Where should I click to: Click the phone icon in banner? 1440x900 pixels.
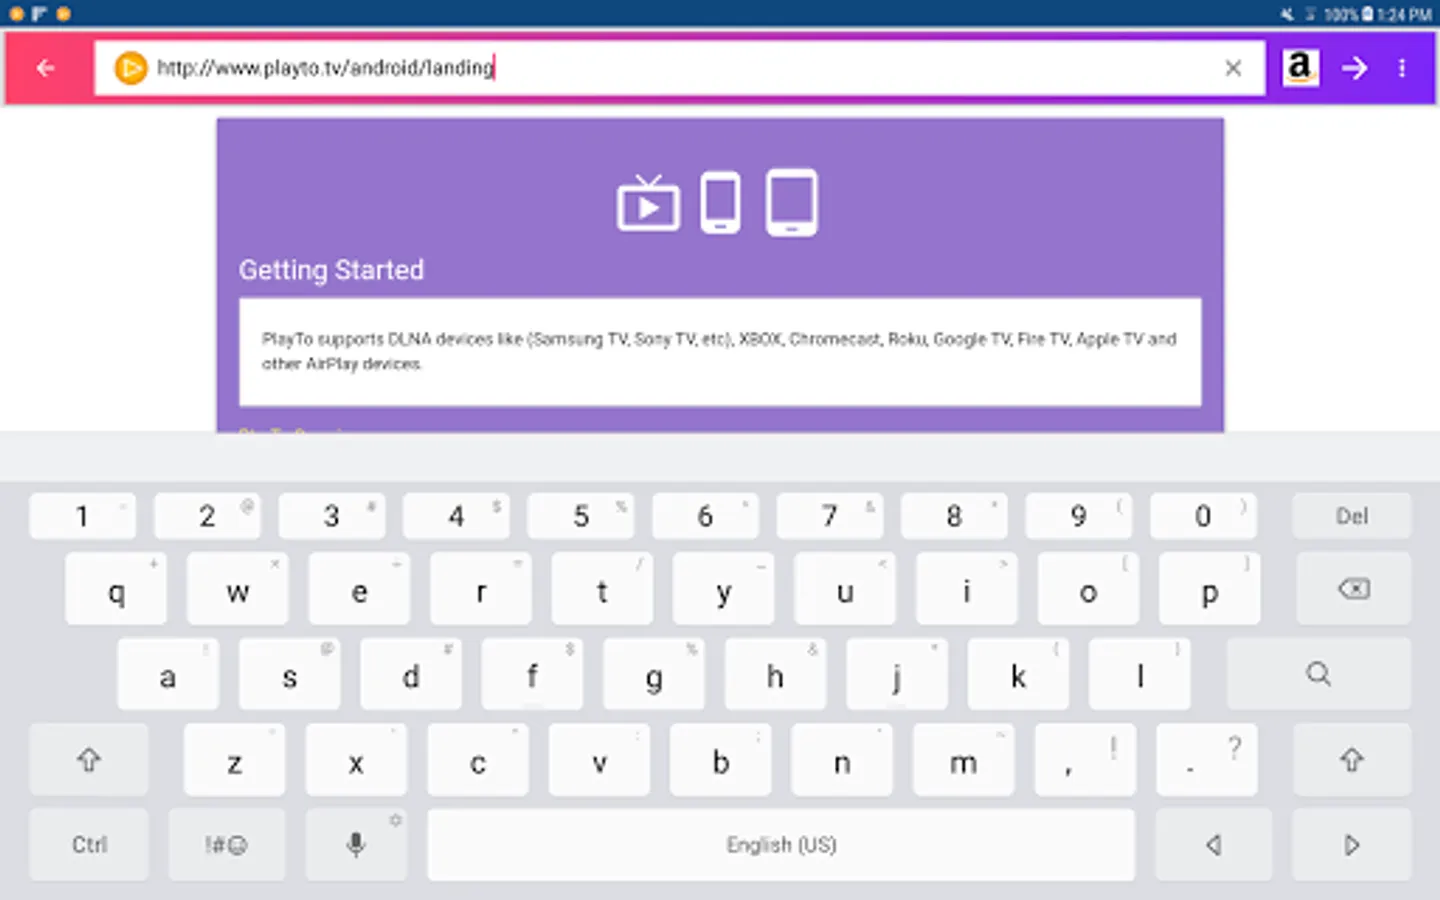tap(720, 203)
